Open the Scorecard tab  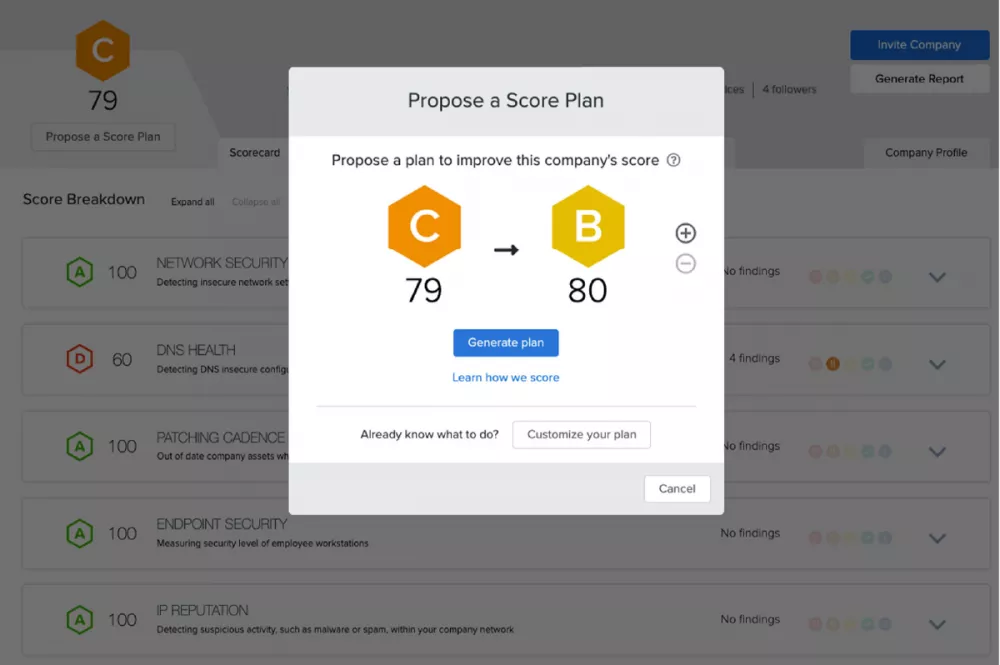[x=254, y=153]
